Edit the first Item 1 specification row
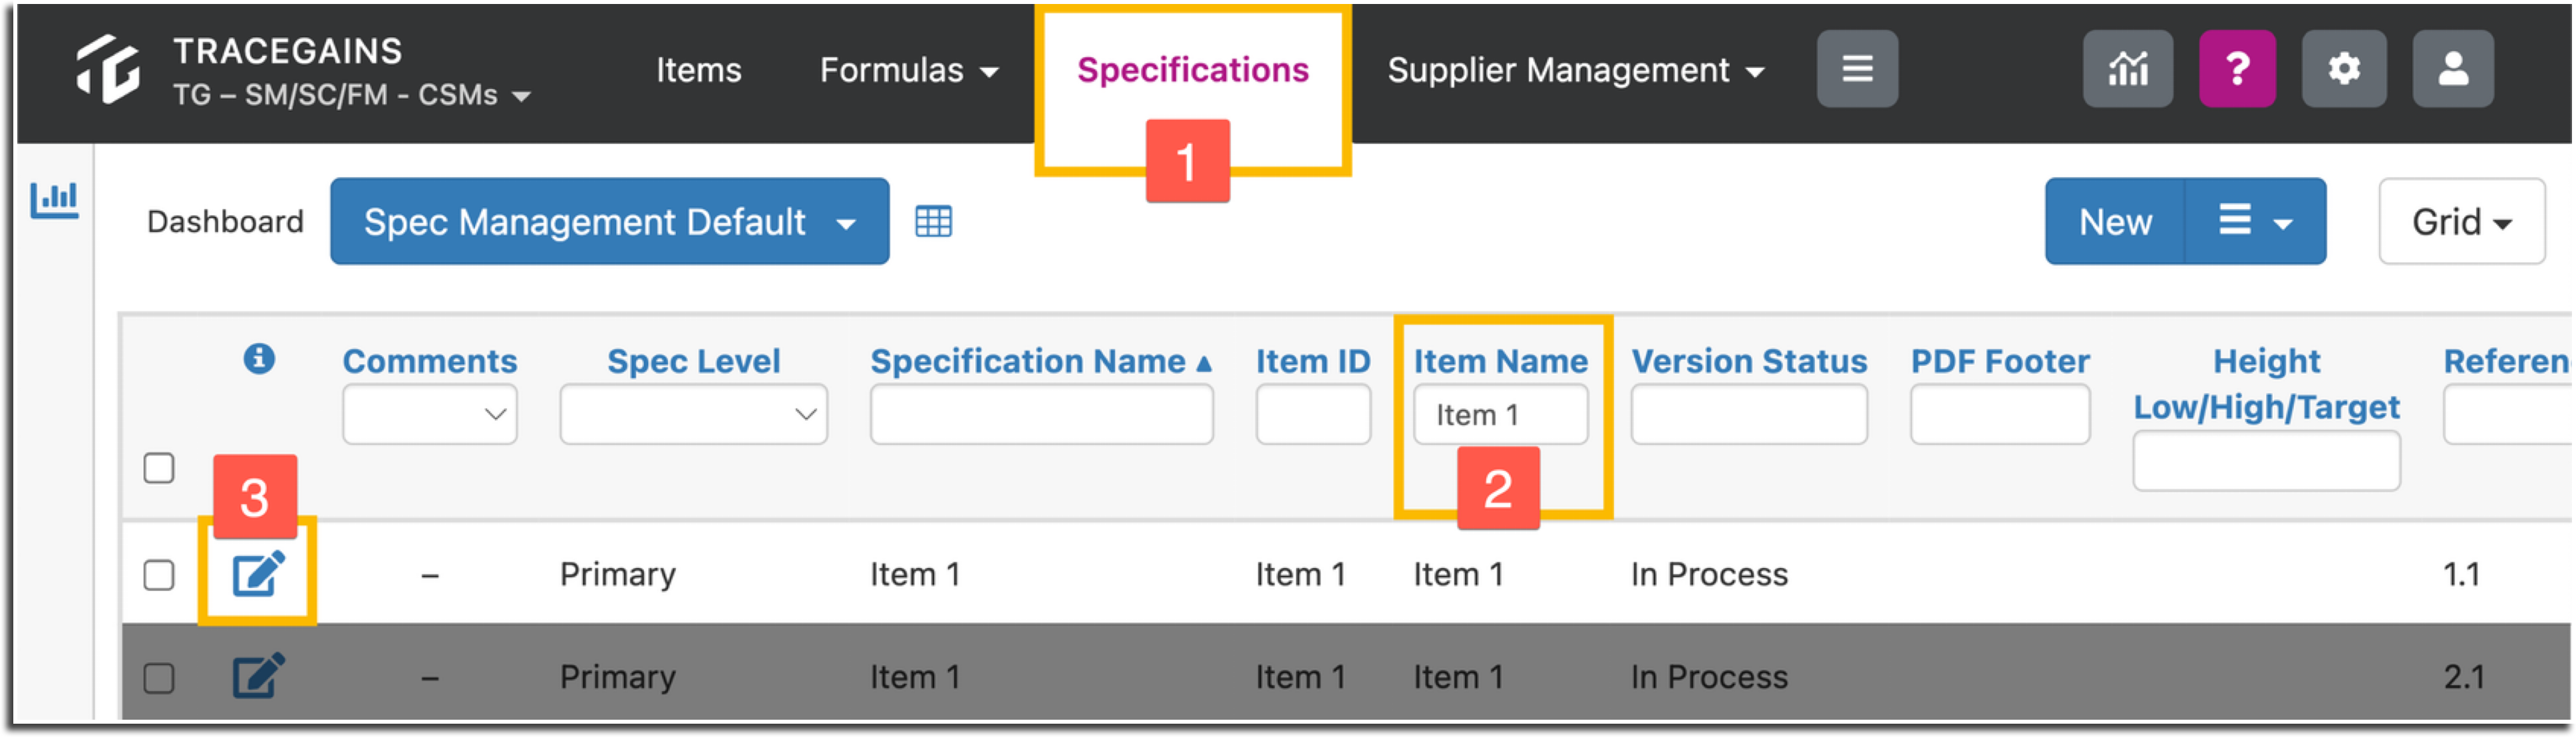This screenshot has width=2576, height=737. click(258, 573)
